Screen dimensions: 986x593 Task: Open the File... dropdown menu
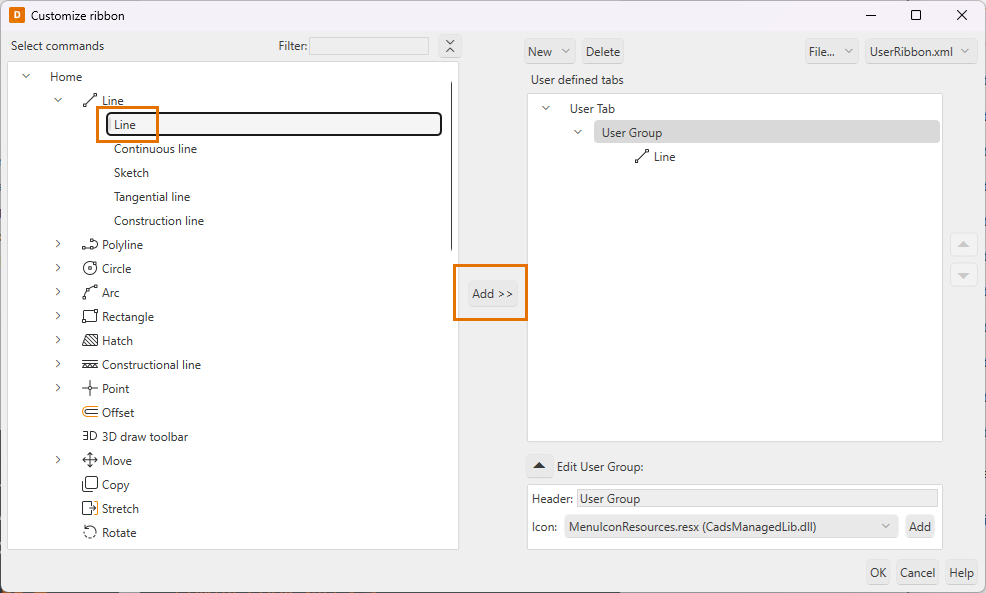831,52
